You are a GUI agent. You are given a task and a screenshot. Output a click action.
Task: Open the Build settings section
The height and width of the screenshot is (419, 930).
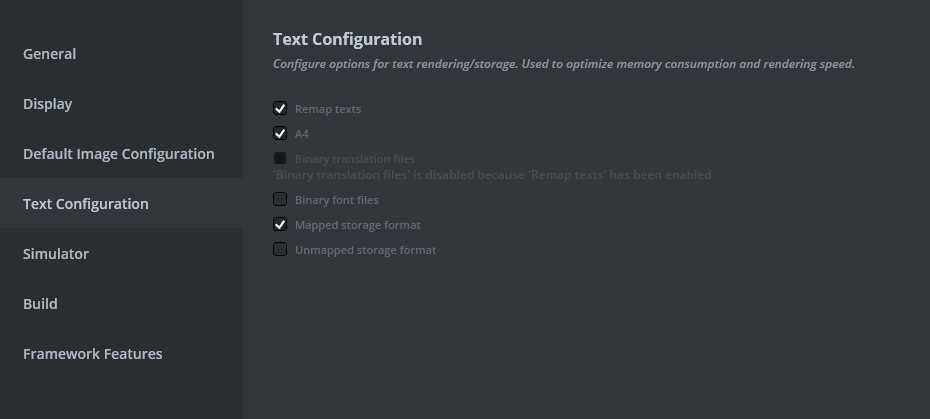[40, 304]
